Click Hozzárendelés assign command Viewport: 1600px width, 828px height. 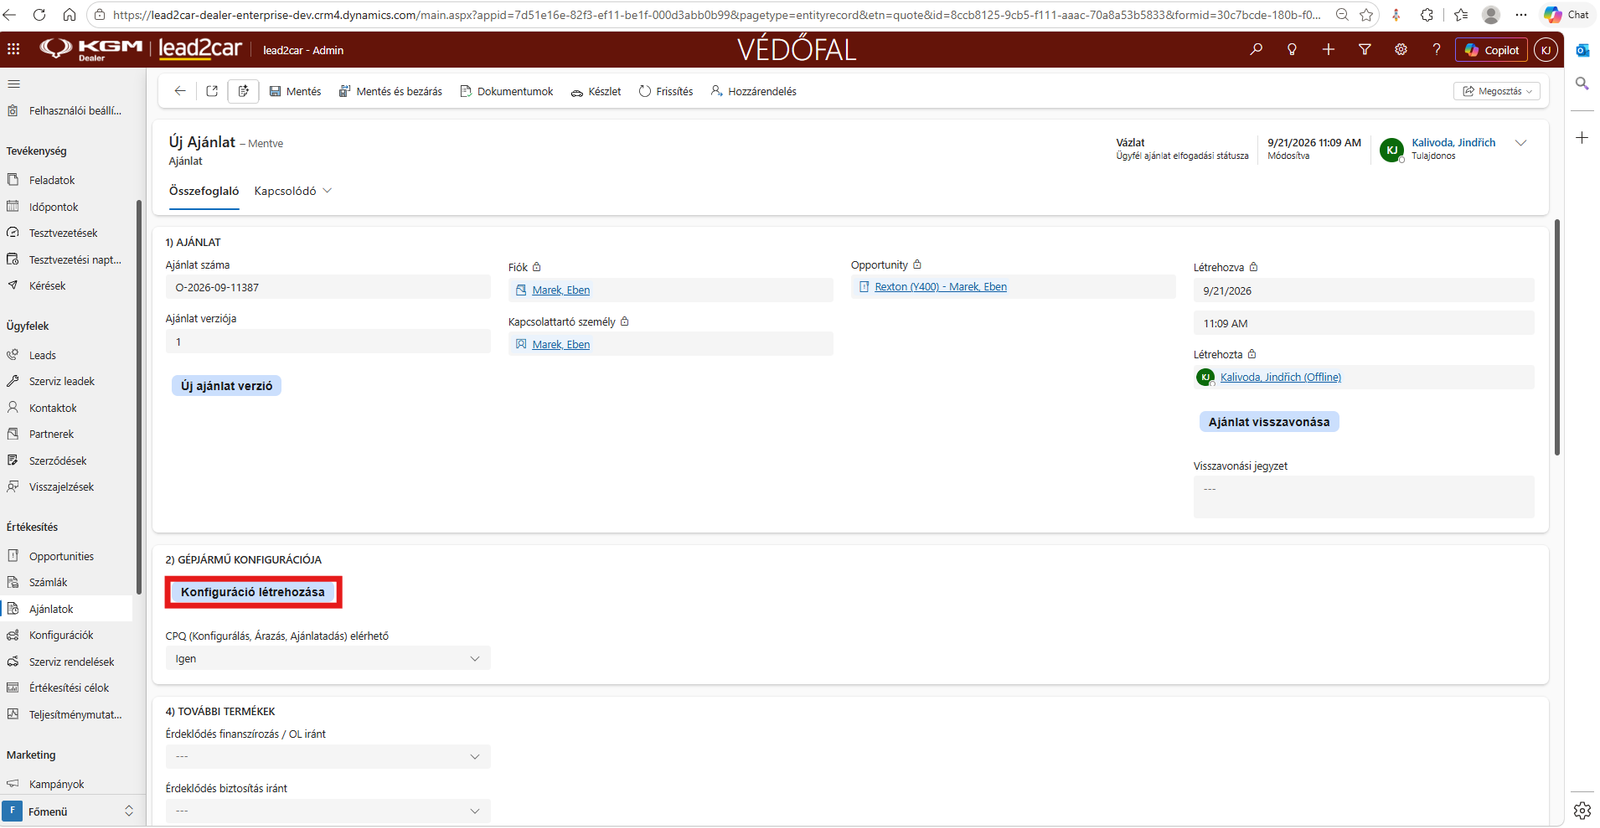(753, 91)
